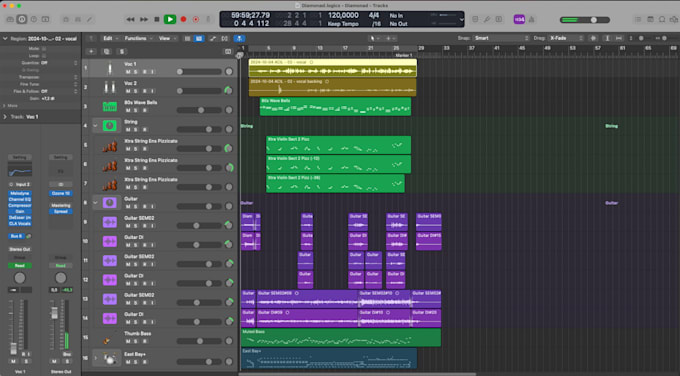Screen dimensions: 680x376
Task: Toggle the Inspector button in control bar
Action: 22,19
